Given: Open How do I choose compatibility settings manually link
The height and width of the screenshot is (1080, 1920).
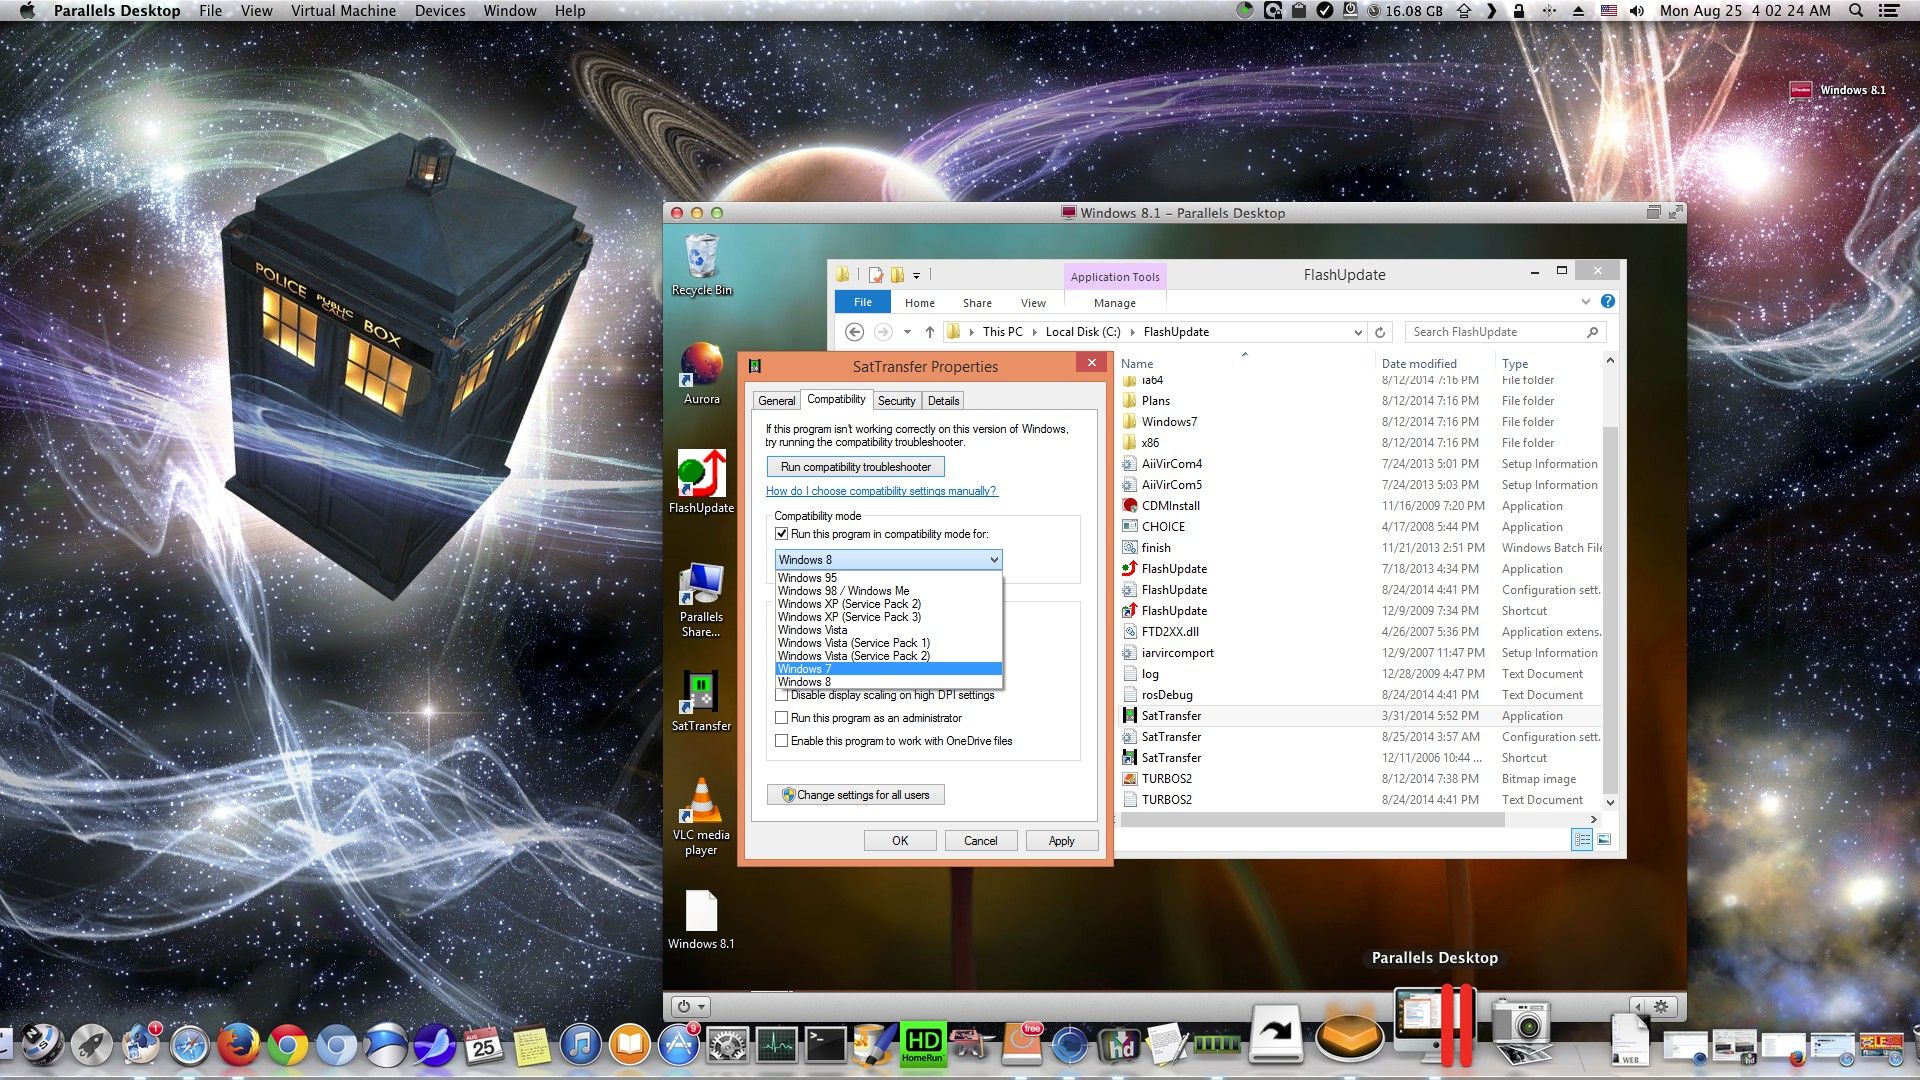Looking at the screenshot, I should [x=881, y=491].
